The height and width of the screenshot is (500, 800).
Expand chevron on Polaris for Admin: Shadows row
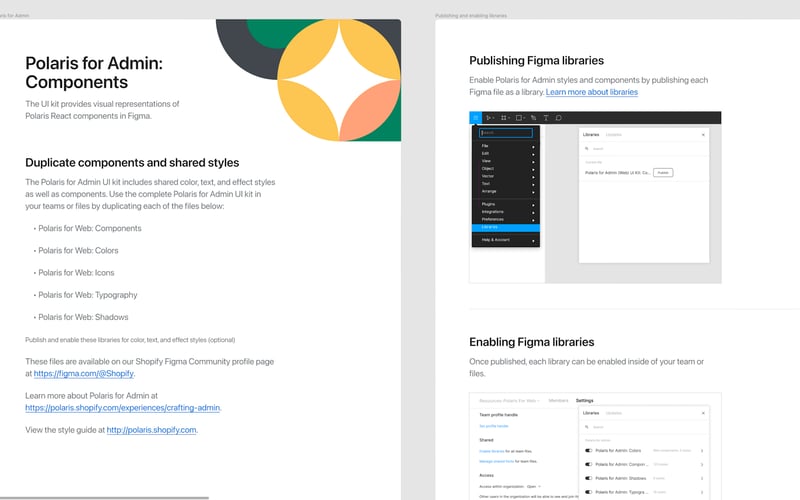point(702,478)
